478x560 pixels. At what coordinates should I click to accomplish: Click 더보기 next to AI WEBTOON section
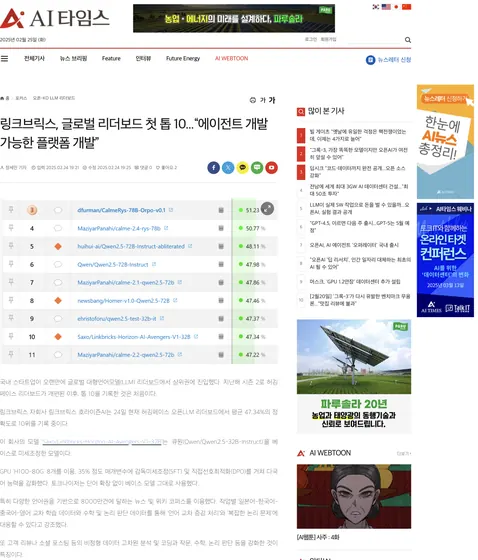(x=404, y=454)
